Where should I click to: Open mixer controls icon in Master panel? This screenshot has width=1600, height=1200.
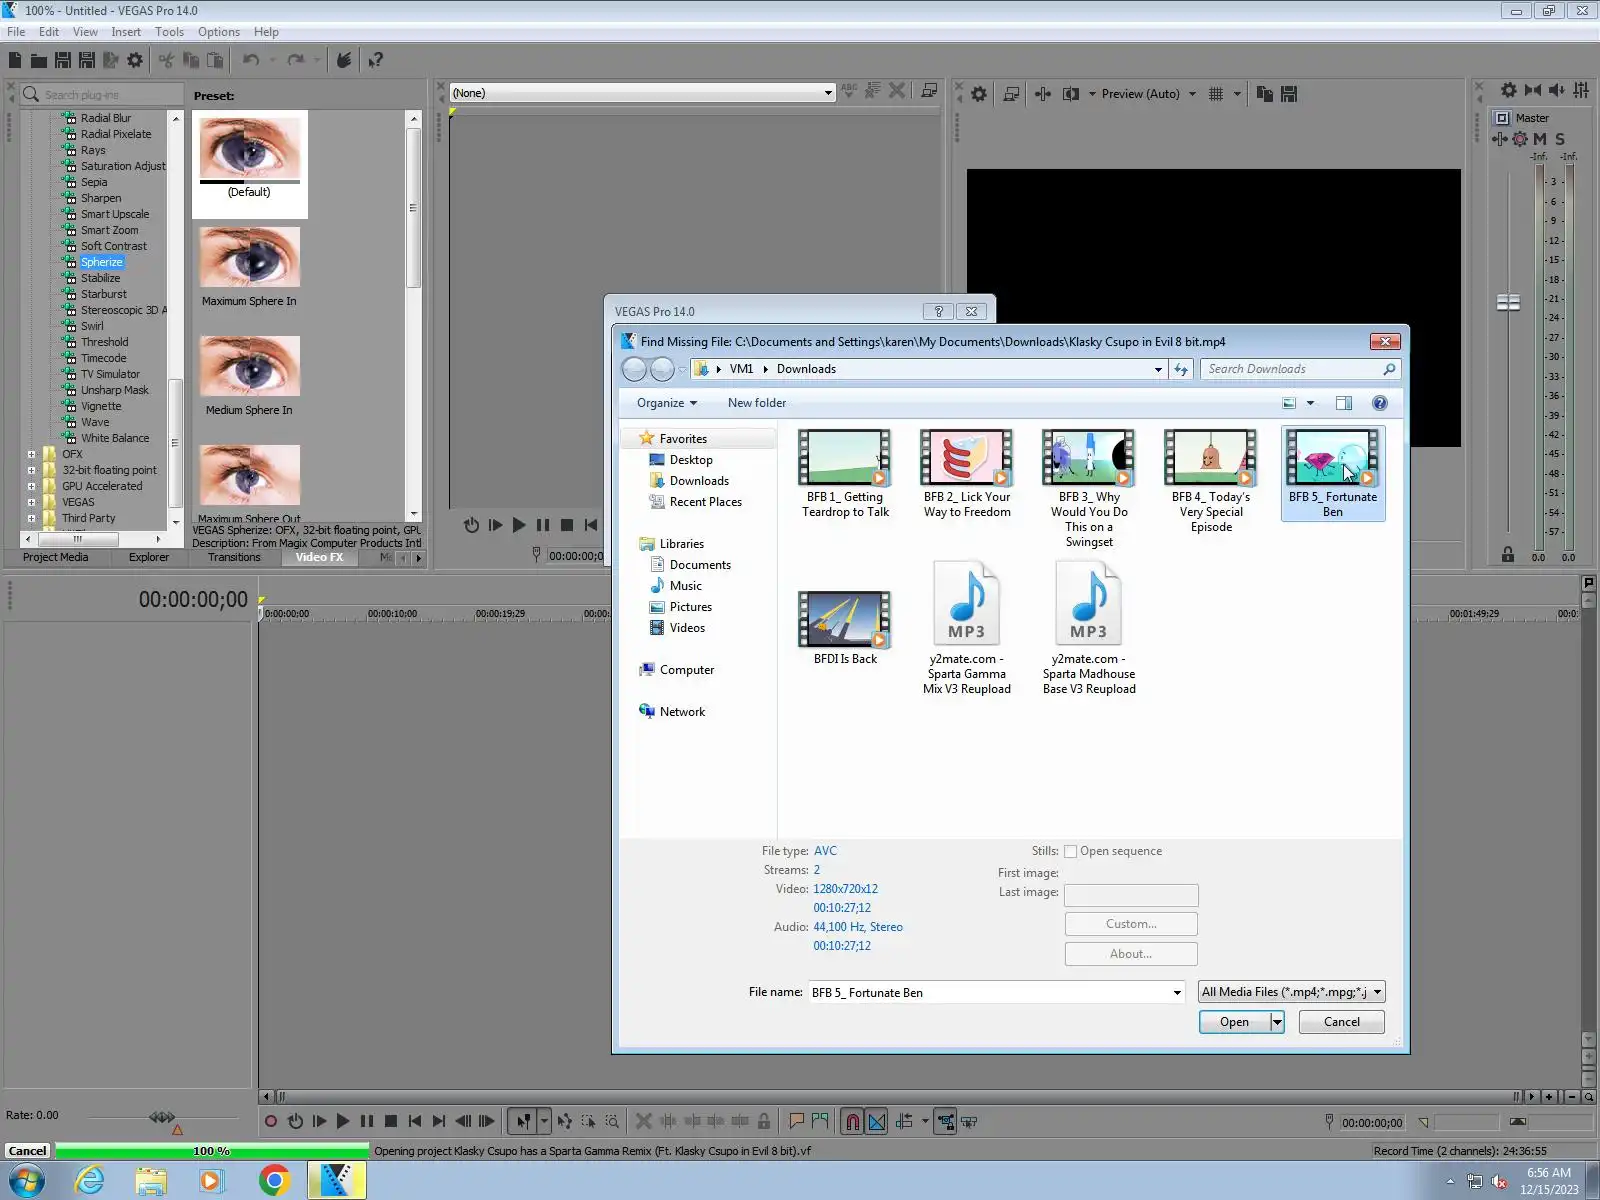click(1581, 90)
